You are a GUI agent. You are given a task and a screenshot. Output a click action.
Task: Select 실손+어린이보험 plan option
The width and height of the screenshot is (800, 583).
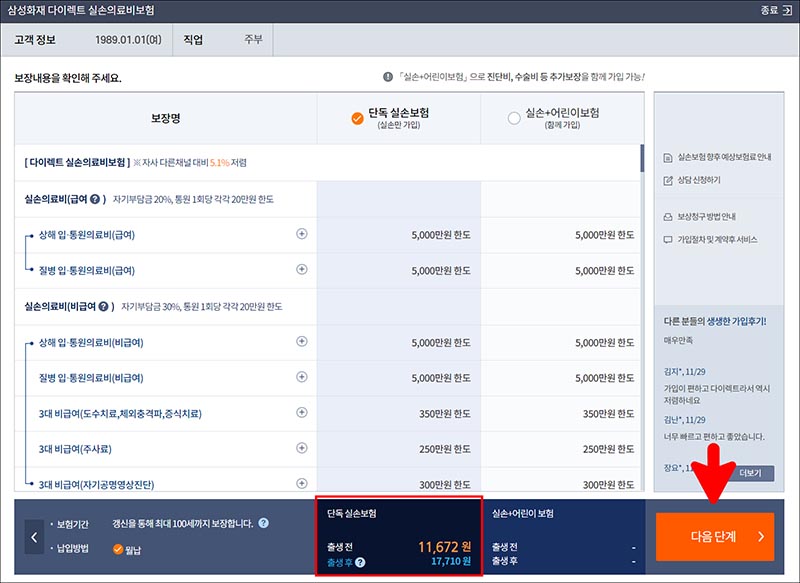tap(514, 118)
